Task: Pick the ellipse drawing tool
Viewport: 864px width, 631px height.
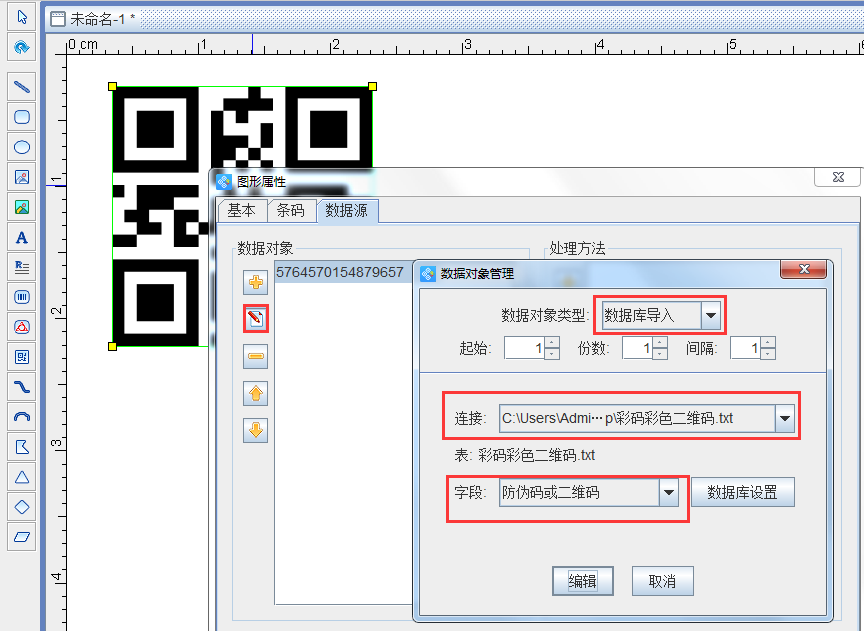Action: point(22,147)
